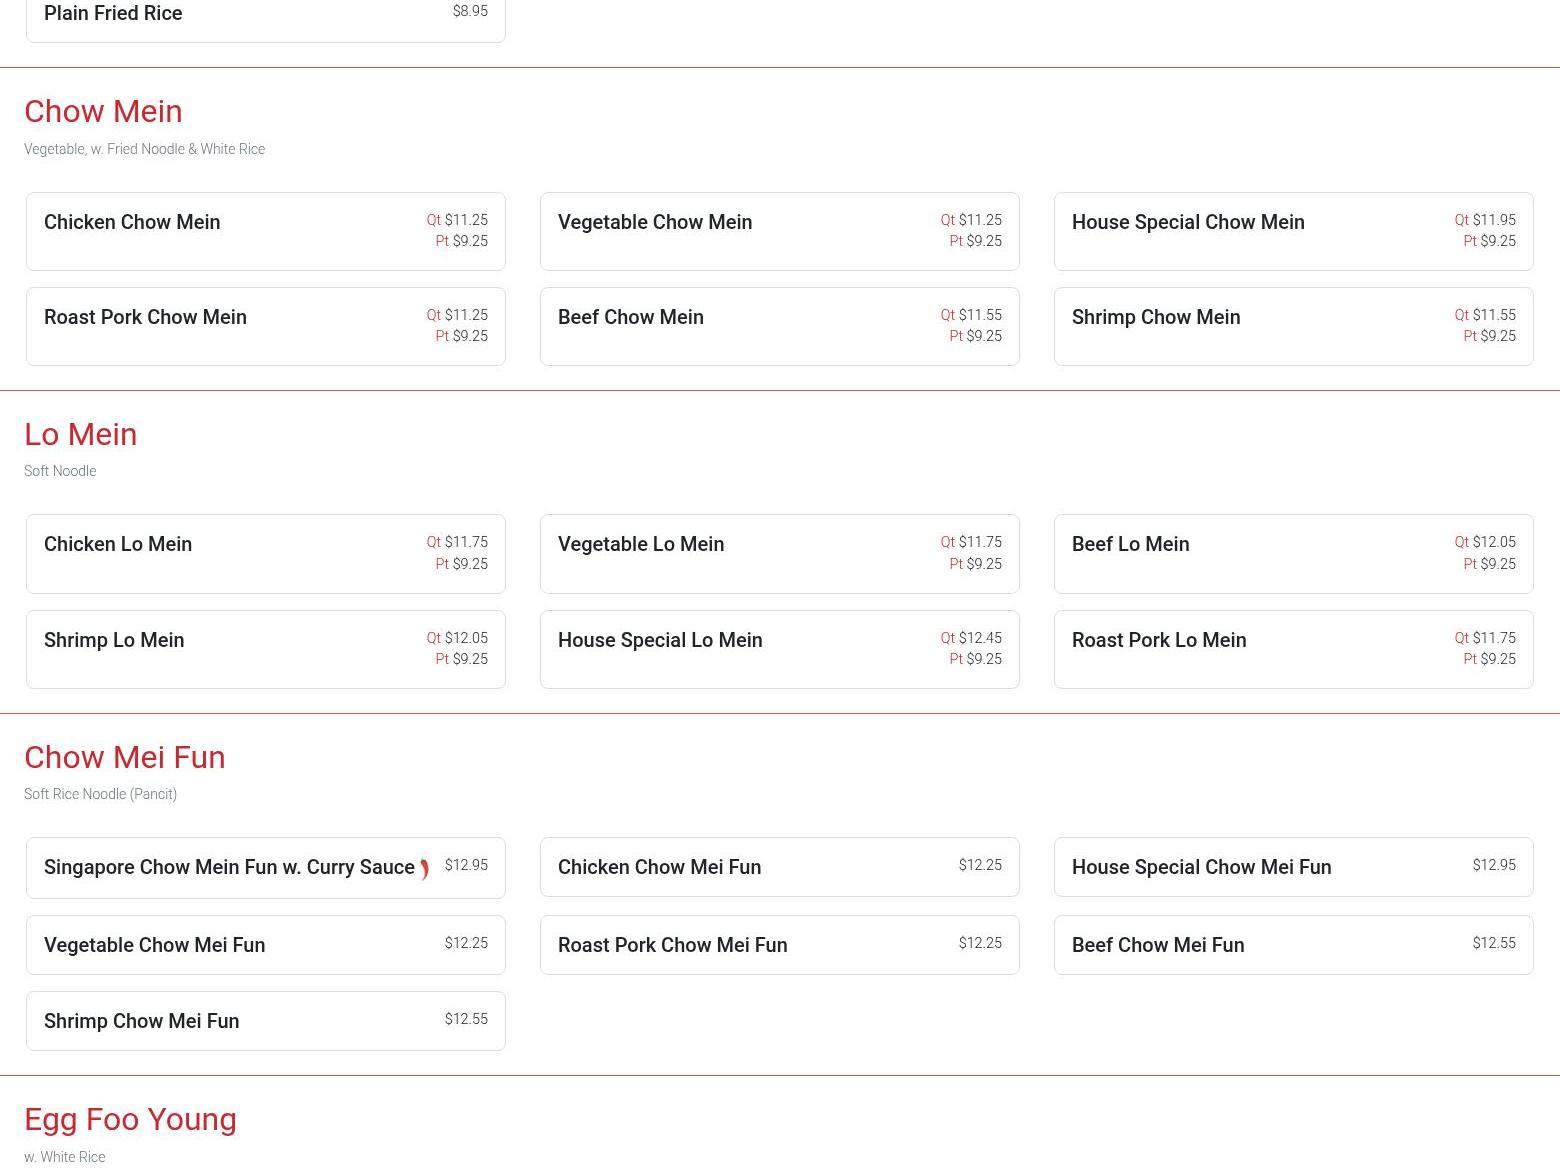Open Chicken Chow Mein item

tap(266, 231)
